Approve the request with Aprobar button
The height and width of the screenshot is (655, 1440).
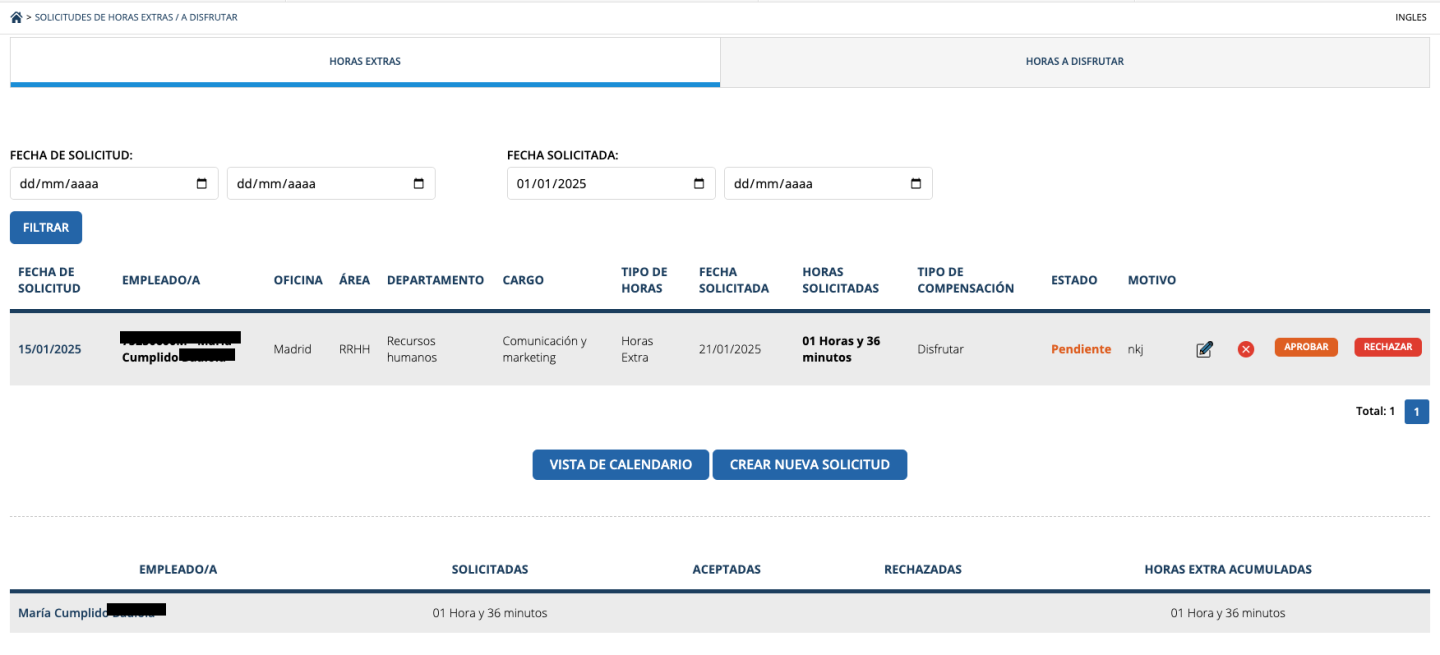click(x=1305, y=347)
